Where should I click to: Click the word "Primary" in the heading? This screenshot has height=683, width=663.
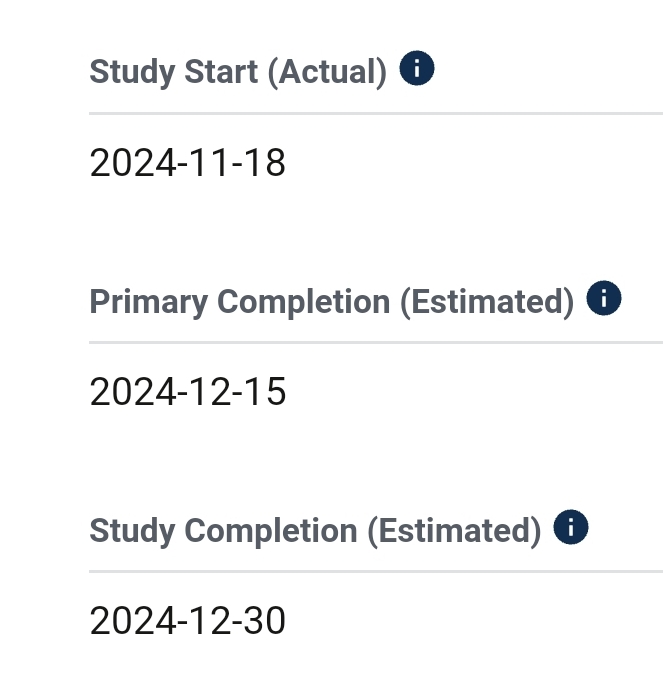[x=149, y=302]
